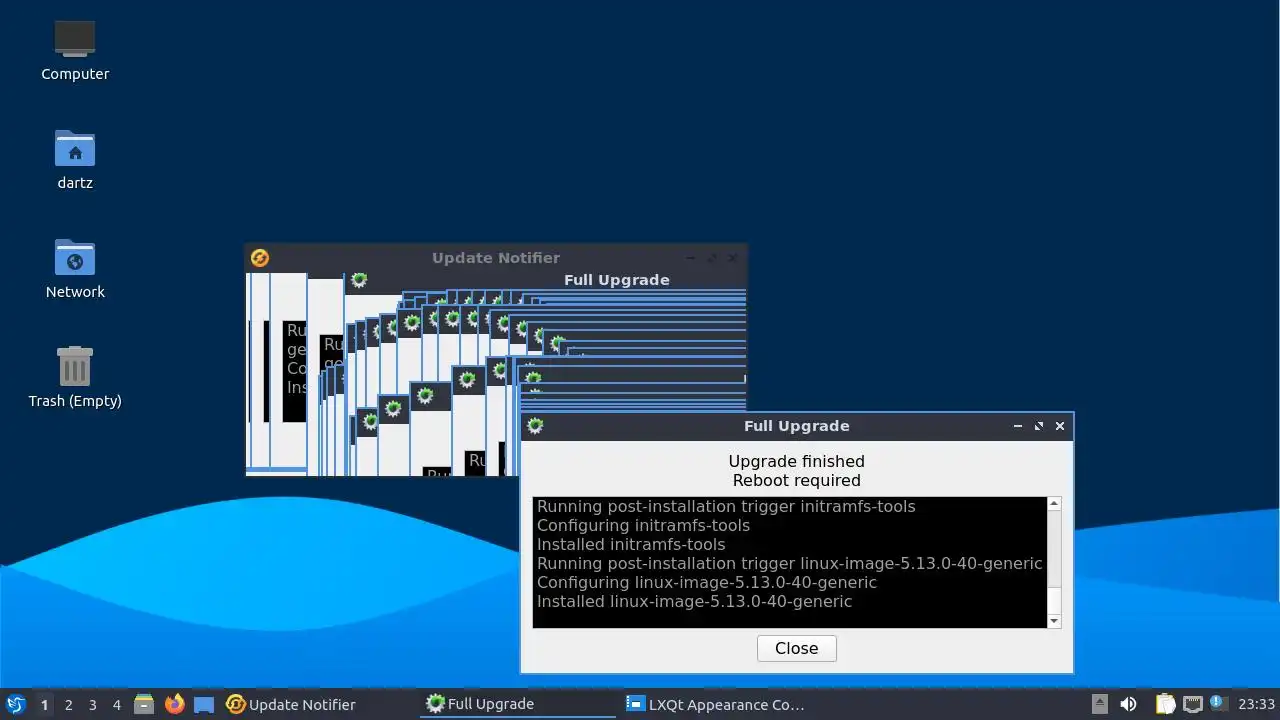
Task: Click the 'Configuring linux-image-5.13.0-40-generic' log line
Action: (707, 582)
